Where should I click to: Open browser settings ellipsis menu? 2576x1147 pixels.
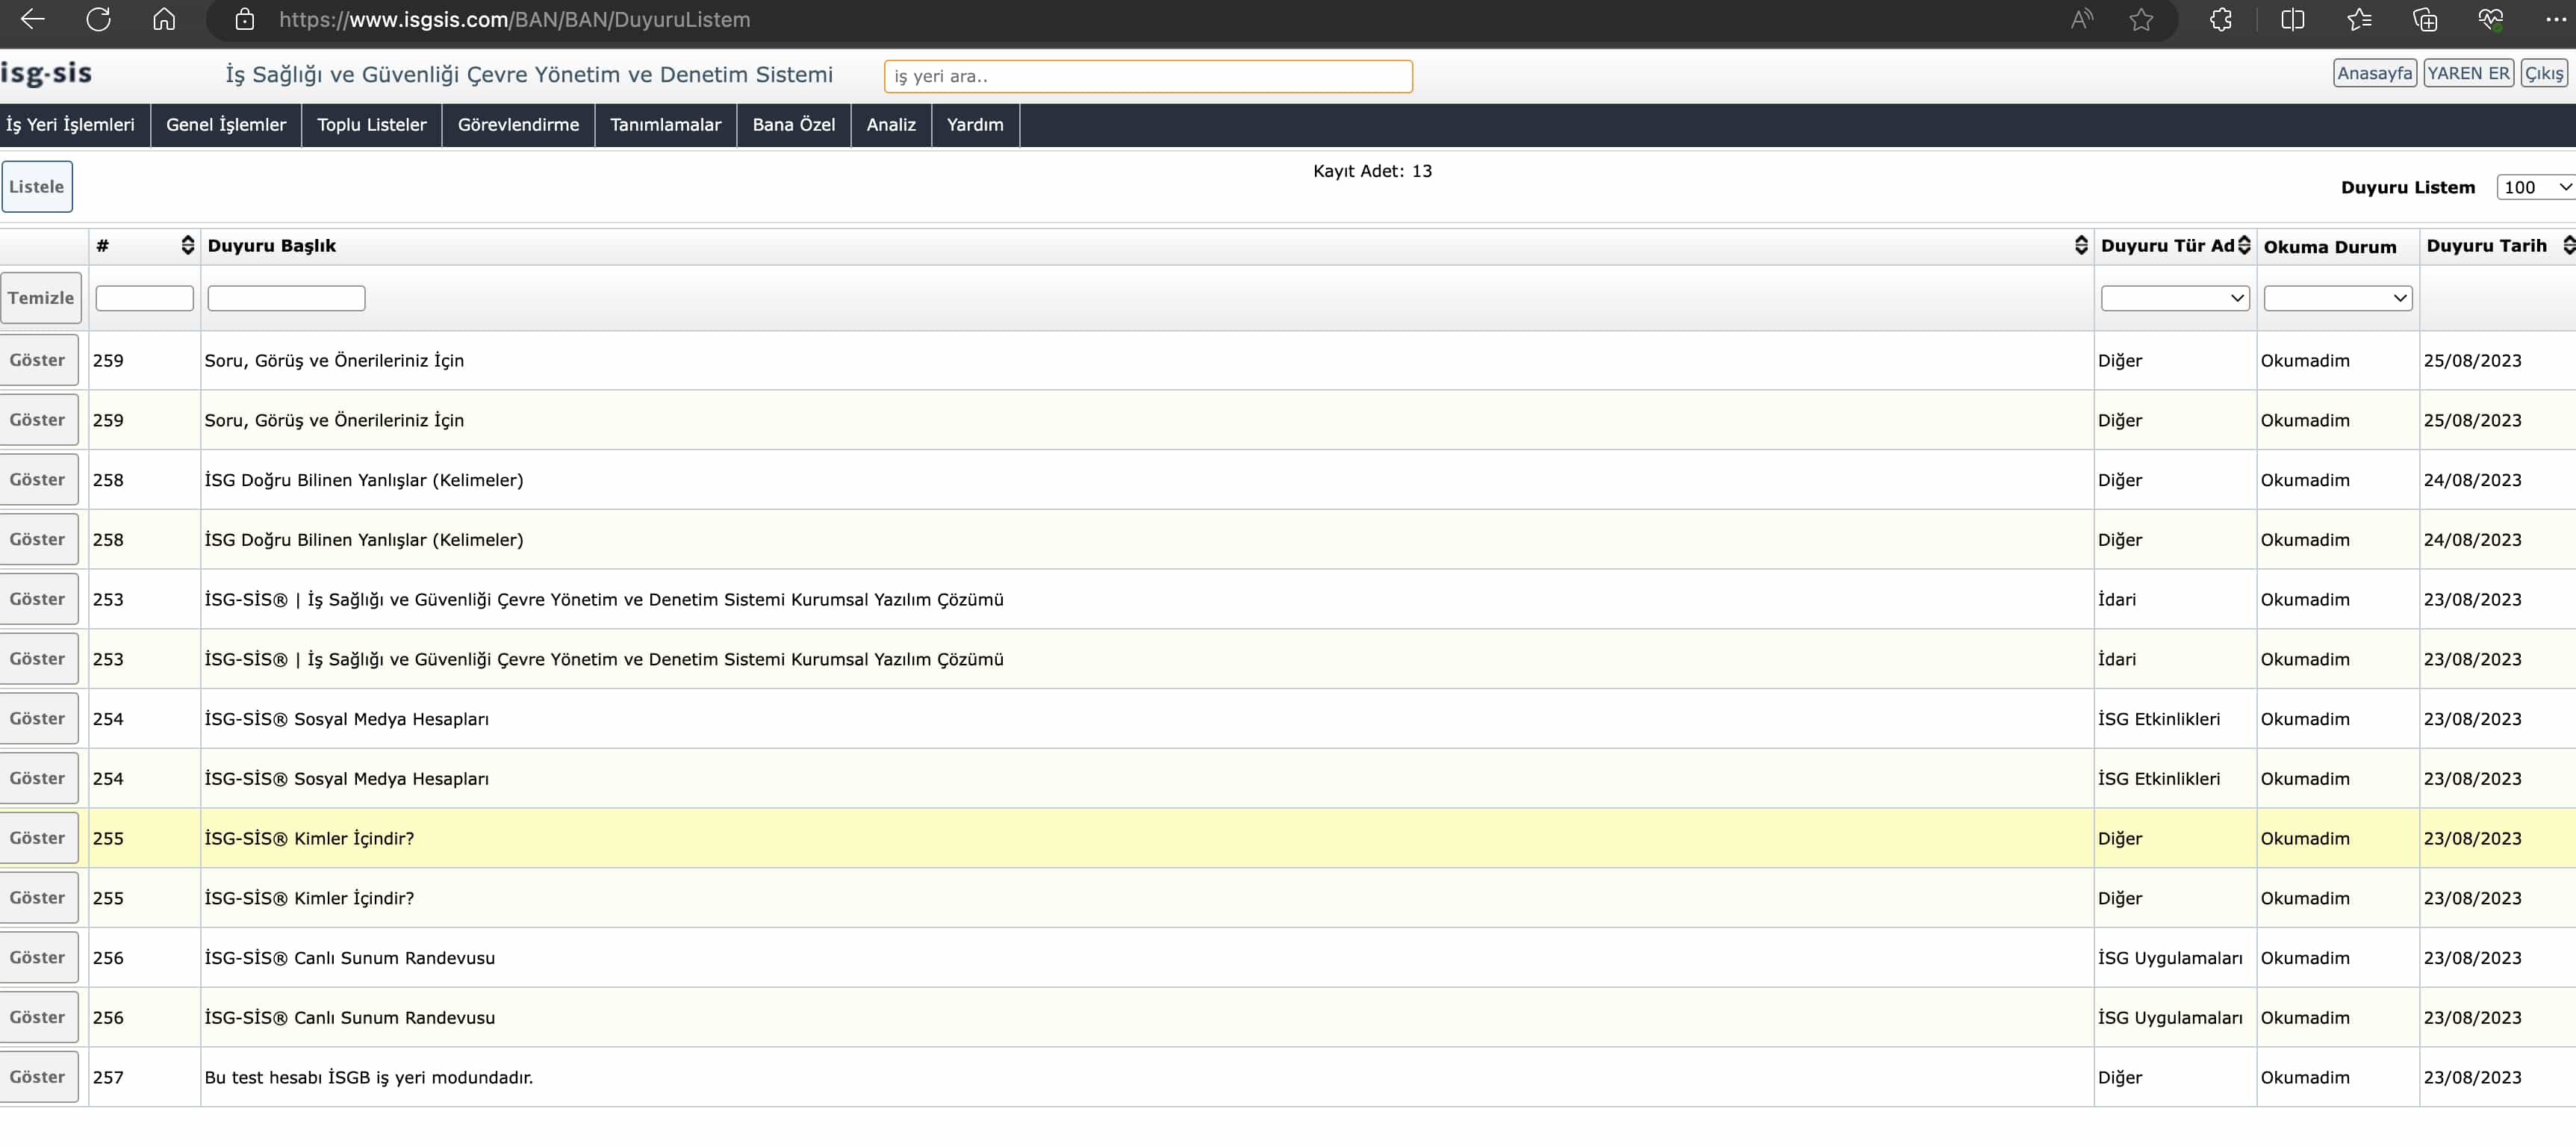[2555, 19]
